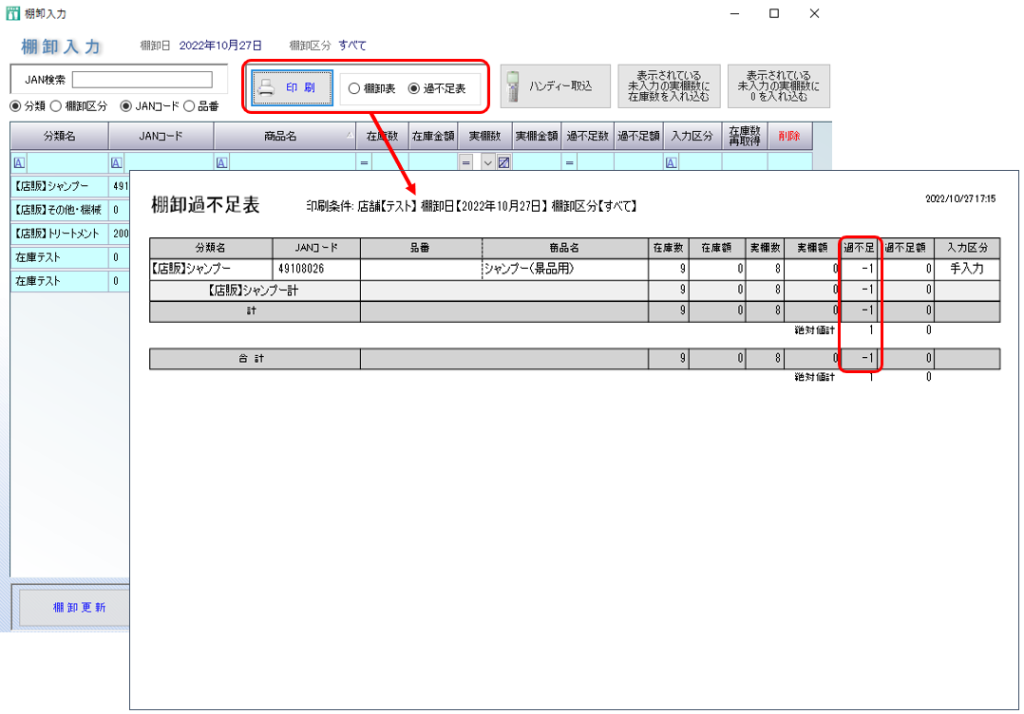Open JANコード column filter operator icon

(x=116, y=163)
